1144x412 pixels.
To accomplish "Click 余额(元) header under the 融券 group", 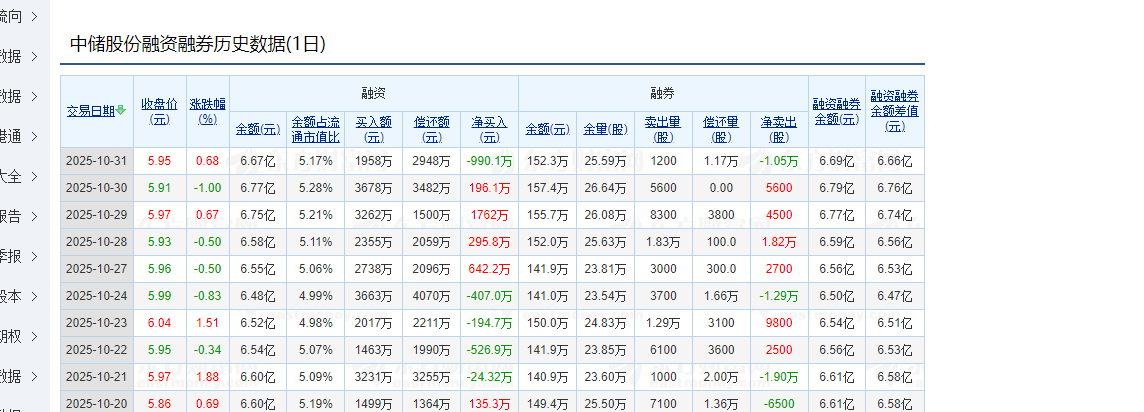I will pos(547,130).
